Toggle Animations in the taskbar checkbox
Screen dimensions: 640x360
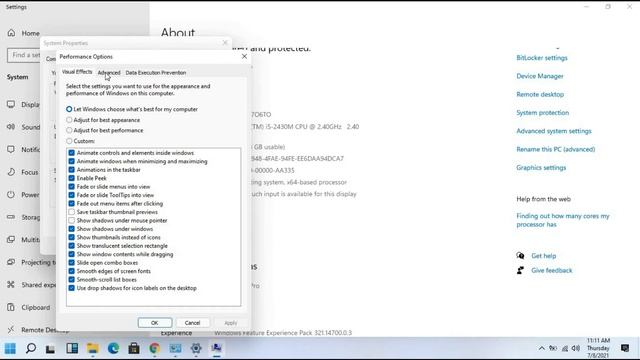point(72,169)
